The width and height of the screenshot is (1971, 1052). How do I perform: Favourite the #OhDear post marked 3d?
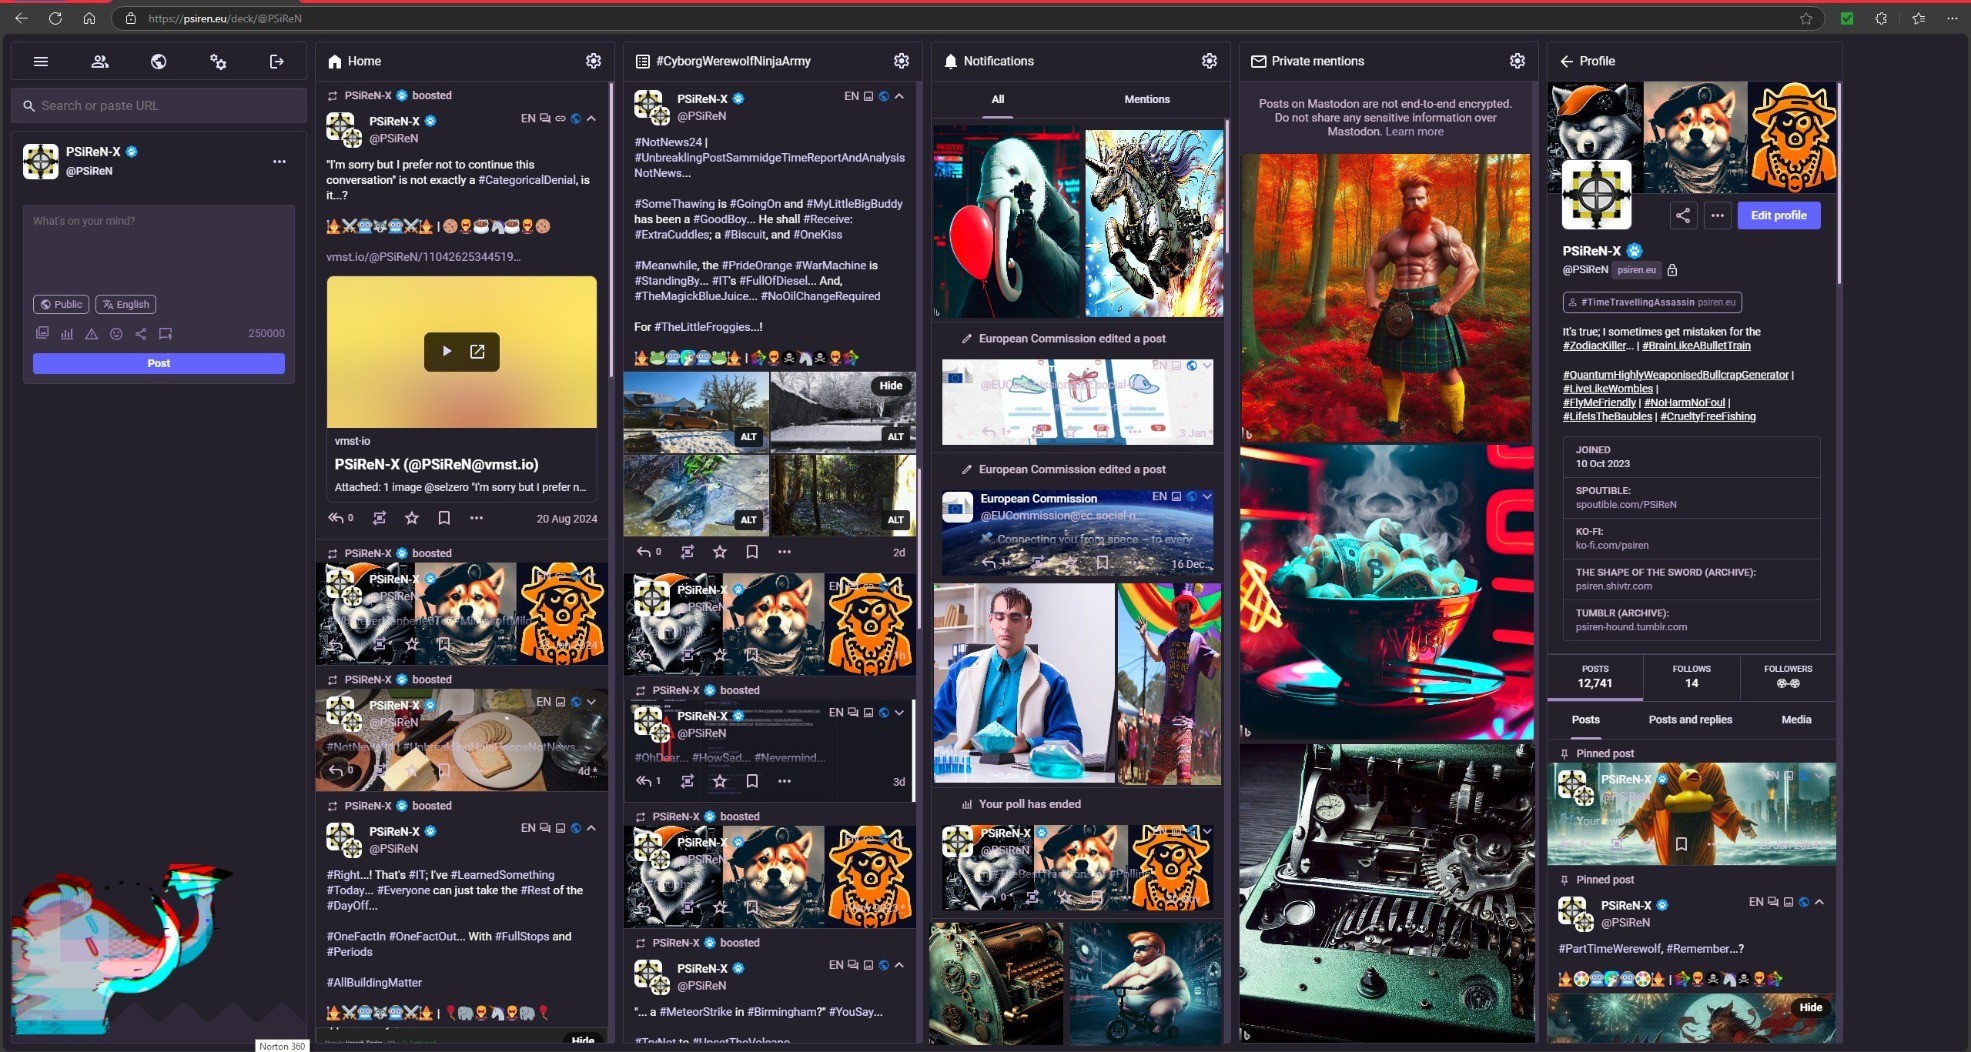[719, 781]
